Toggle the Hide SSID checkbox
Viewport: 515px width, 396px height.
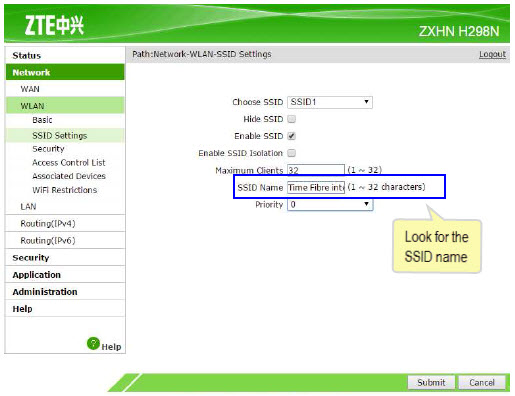292,119
